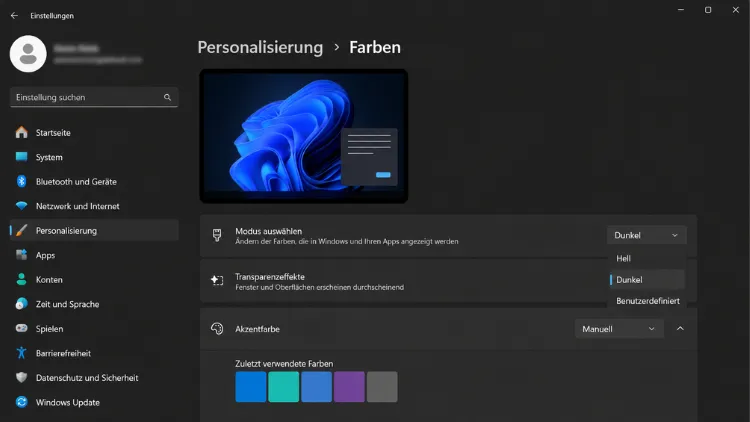
Task: Click the Zuletzt verwendete Farben label
Action: pos(284,364)
